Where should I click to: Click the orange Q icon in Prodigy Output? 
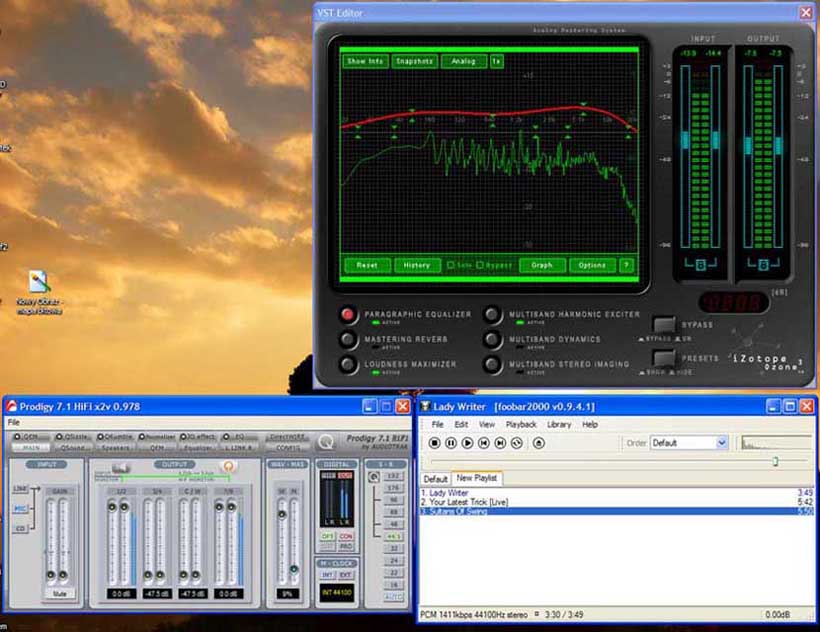click(228, 466)
